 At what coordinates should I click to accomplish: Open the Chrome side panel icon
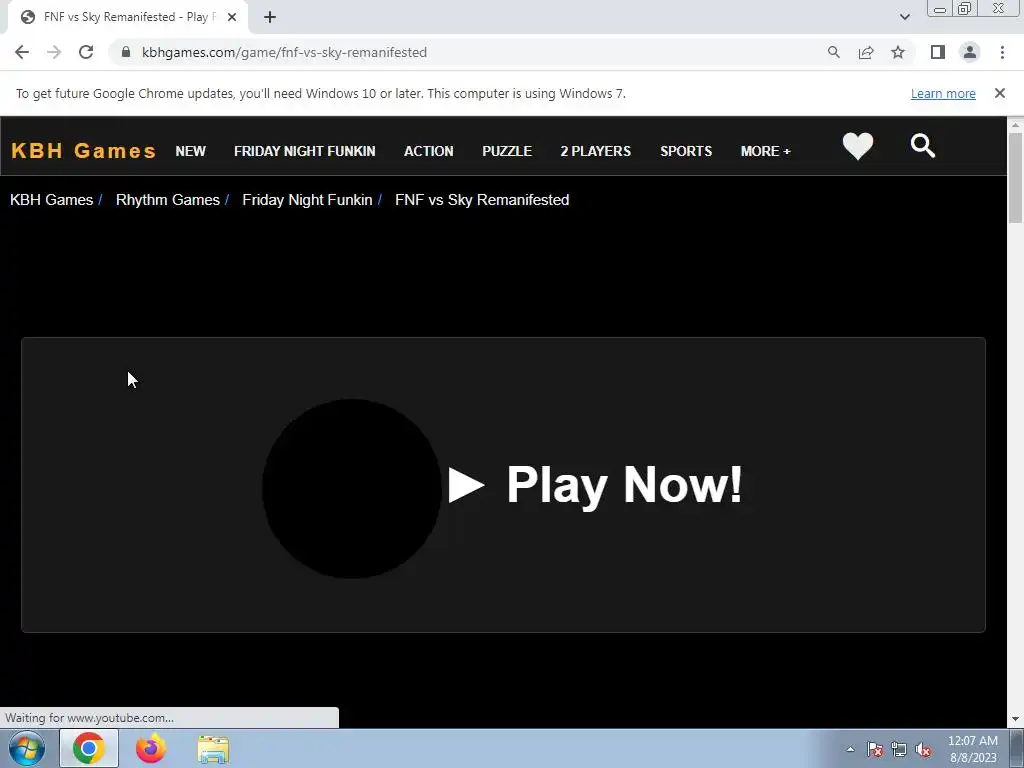pyautogui.click(x=938, y=52)
